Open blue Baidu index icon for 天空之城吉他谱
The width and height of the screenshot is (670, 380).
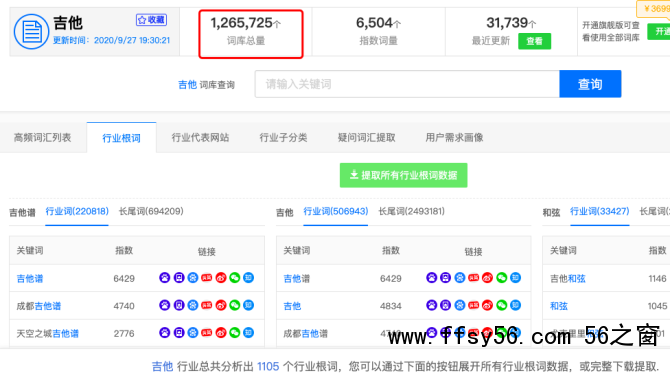193,333
